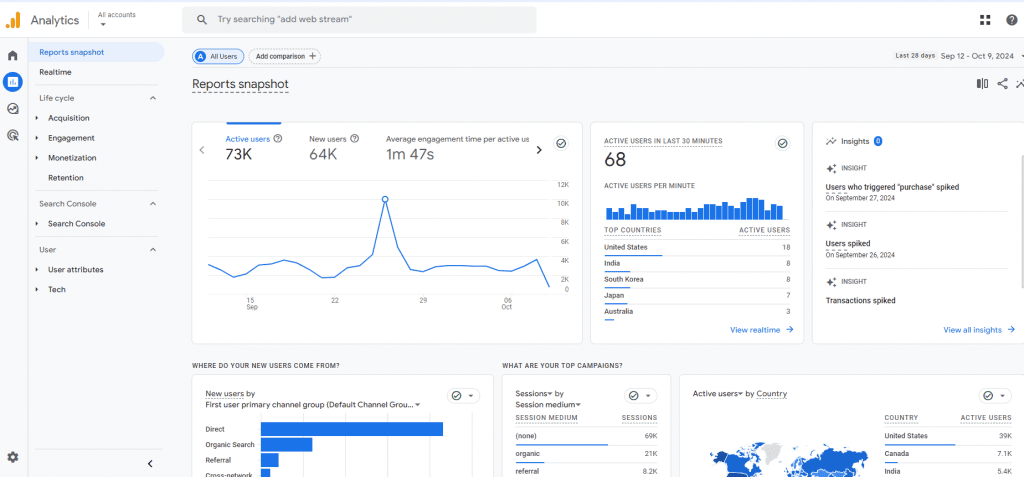Screen dimensions: 1024x477
Task: Toggle the check icon on realtime card
Action: coord(782,143)
